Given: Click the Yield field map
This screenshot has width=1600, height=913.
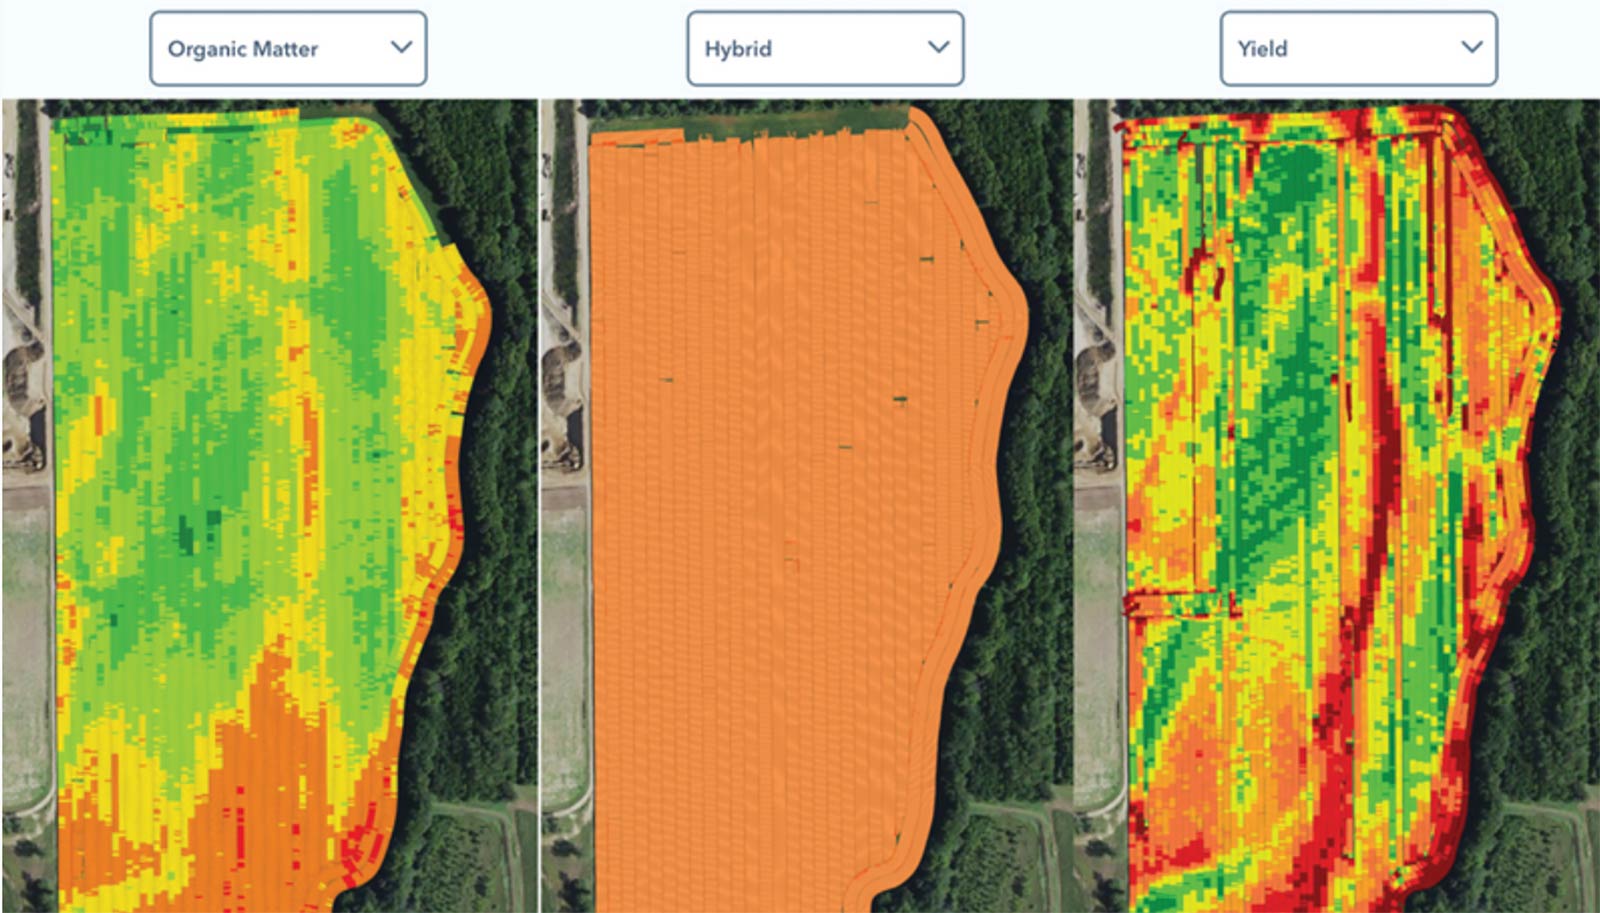Looking at the screenshot, I should pyautogui.click(x=1337, y=505).
